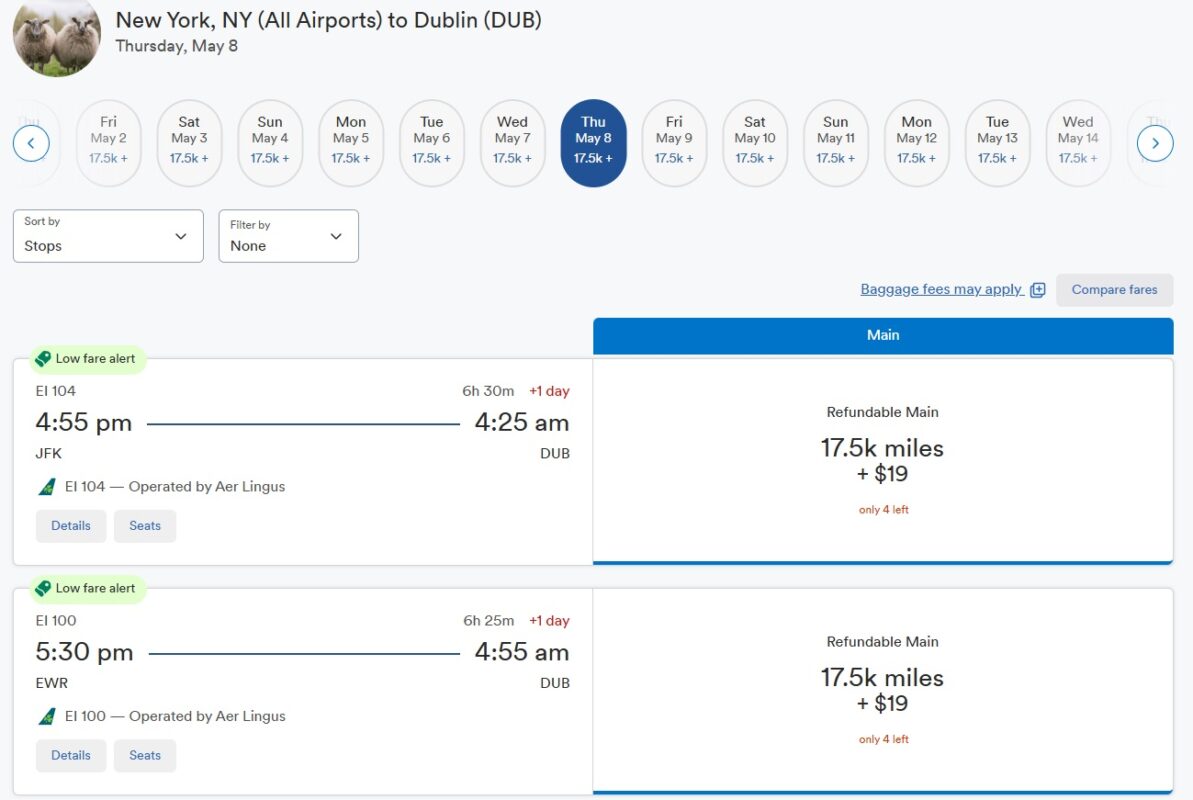Select the 17.5k miles fare for the EWR flight

883,680
